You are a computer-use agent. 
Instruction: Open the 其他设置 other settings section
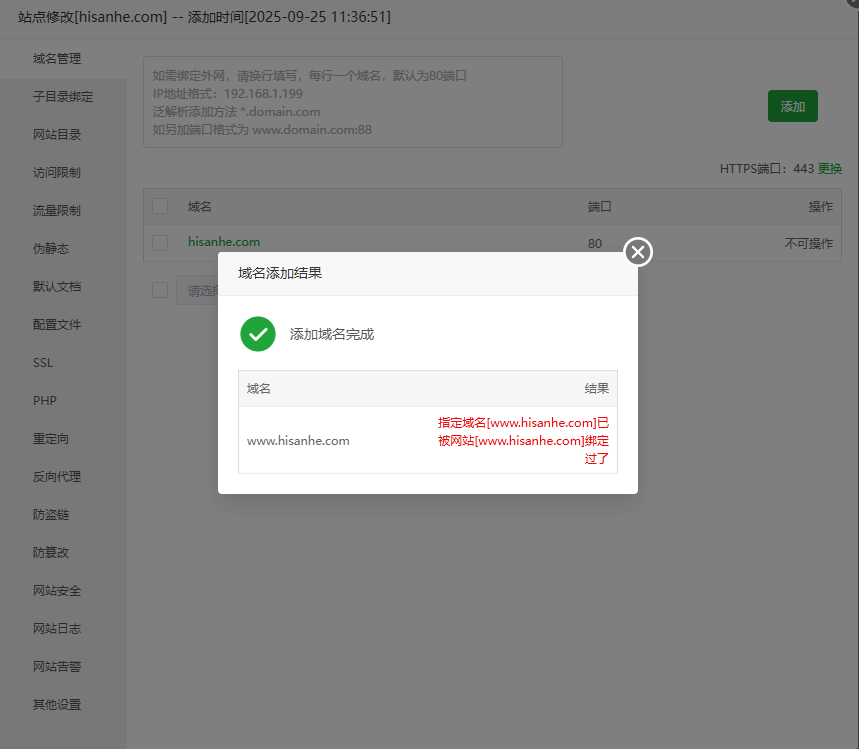[56, 704]
